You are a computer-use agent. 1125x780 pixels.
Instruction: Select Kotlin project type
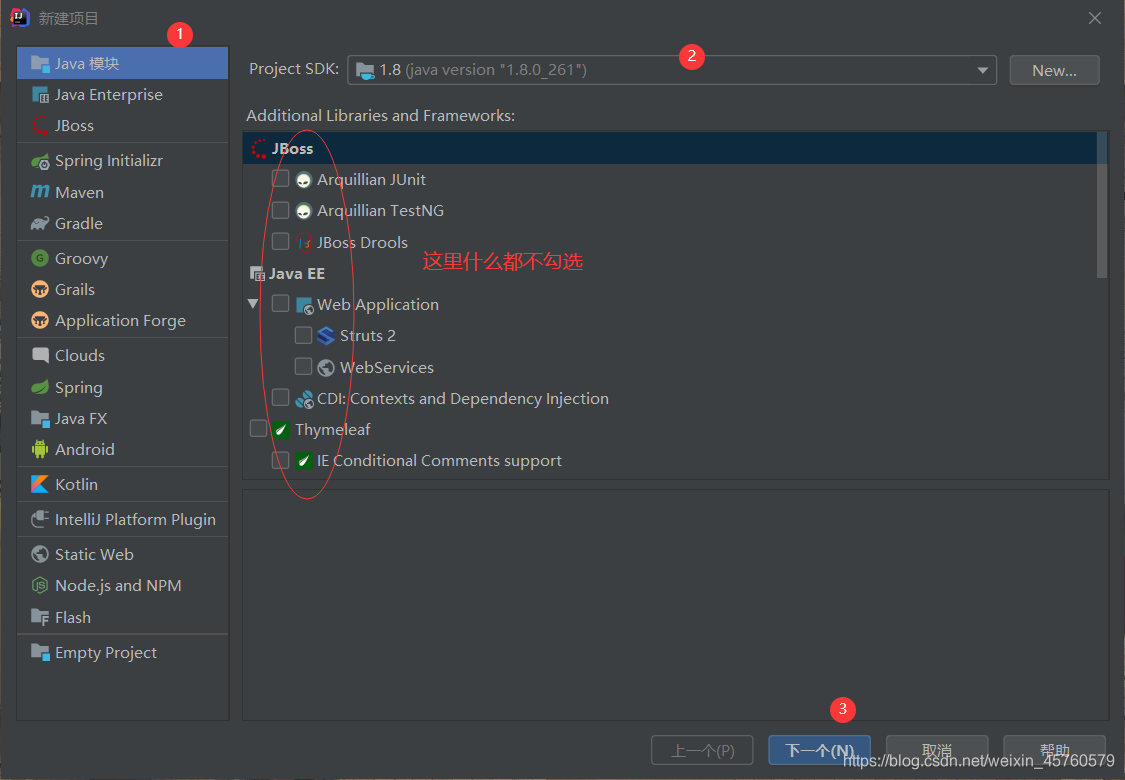pos(123,484)
